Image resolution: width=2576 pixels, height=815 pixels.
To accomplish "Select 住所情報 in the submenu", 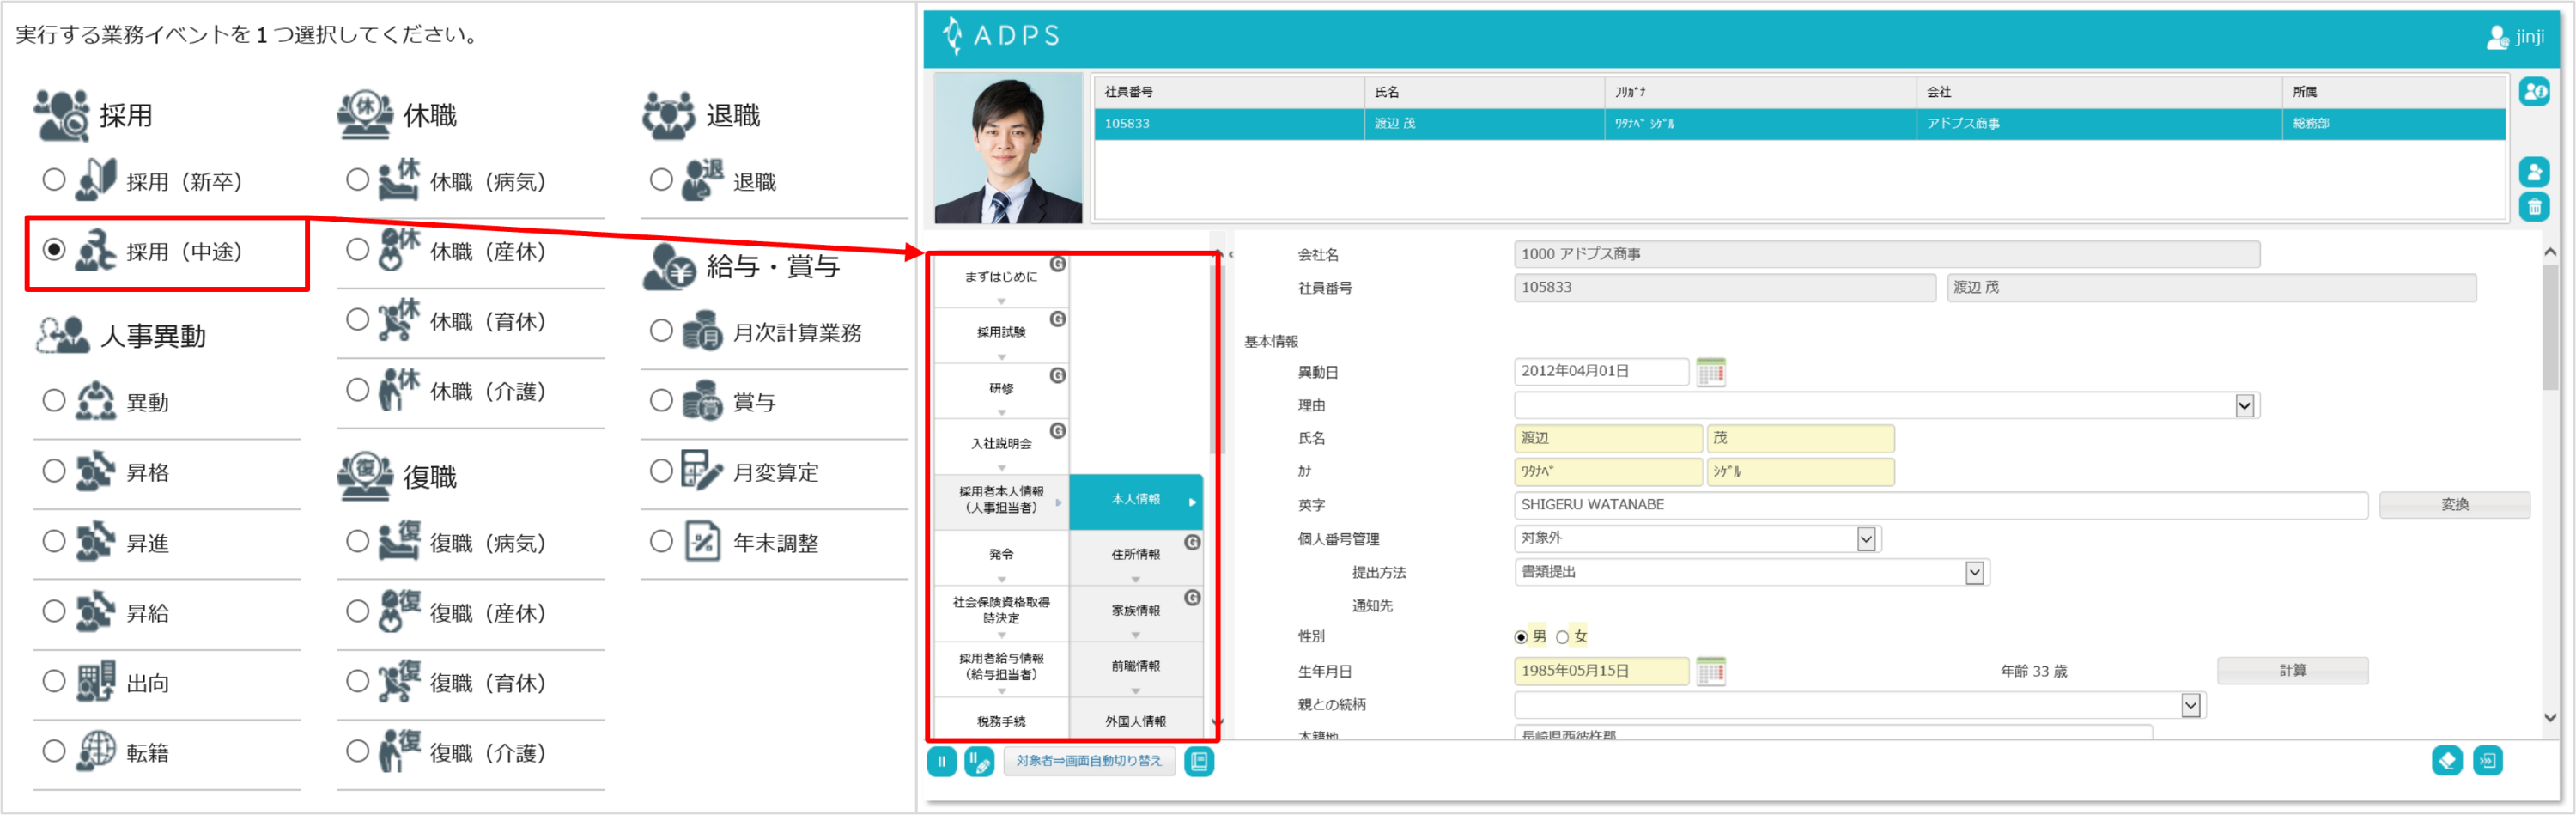I will pos(1135,554).
